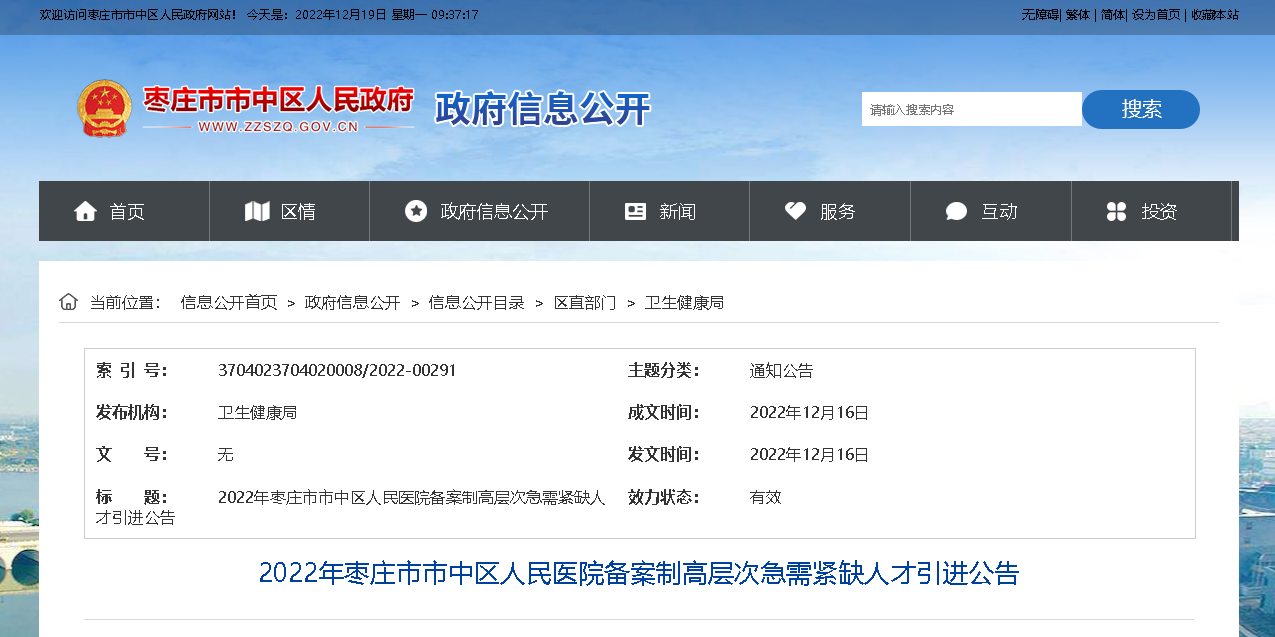Click the chat bubble icon beside 互动
The image size is (1275, 637).
pos(956,211)
